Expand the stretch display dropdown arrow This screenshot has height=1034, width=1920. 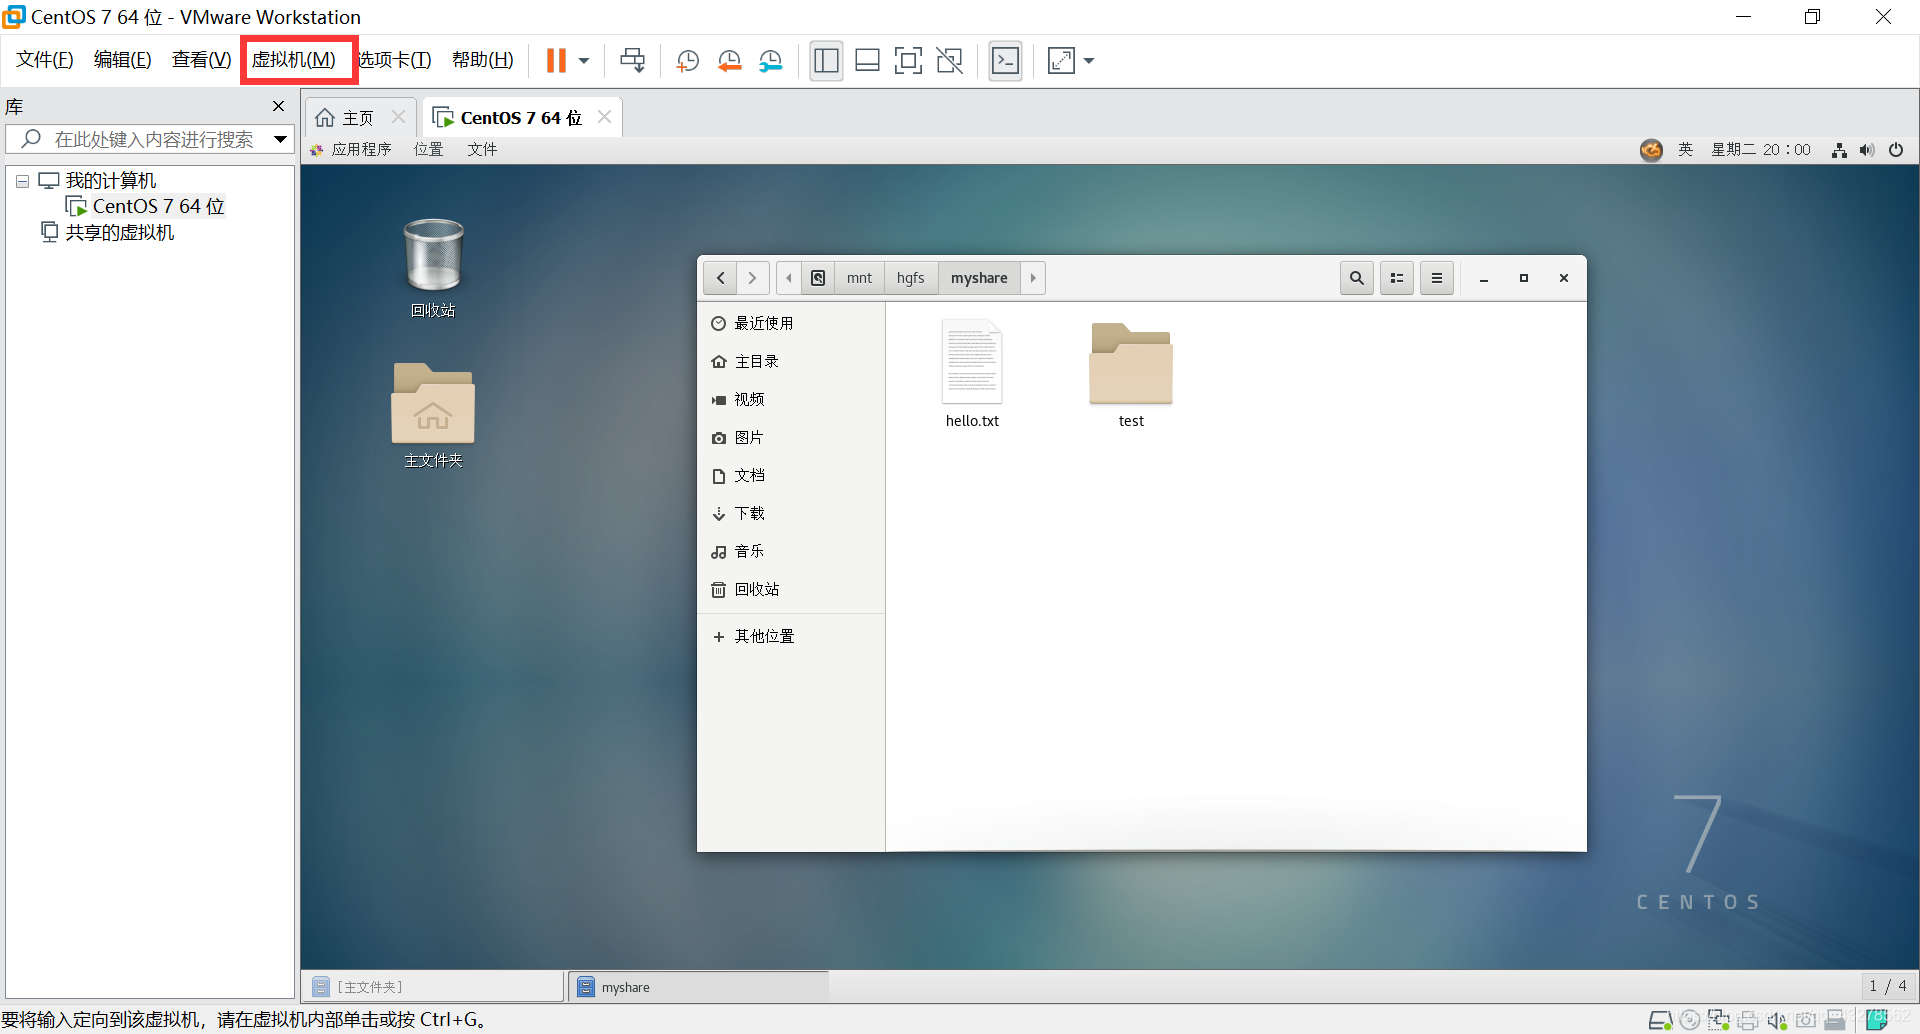[1089, 61]
